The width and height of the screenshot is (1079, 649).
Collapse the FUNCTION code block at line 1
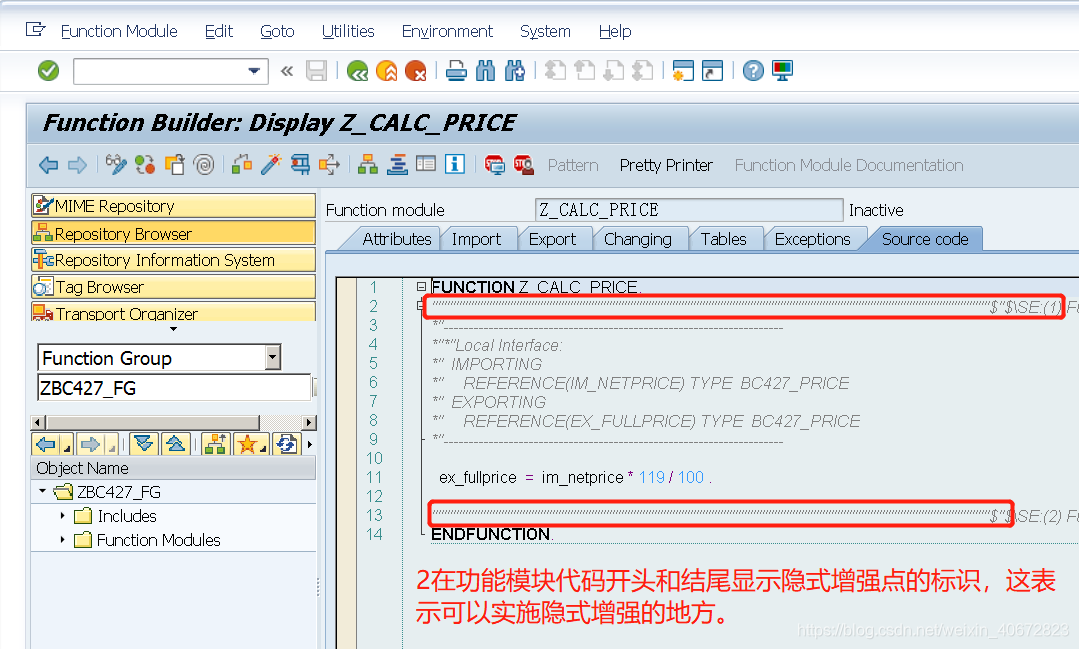click(x=421, y=286)
